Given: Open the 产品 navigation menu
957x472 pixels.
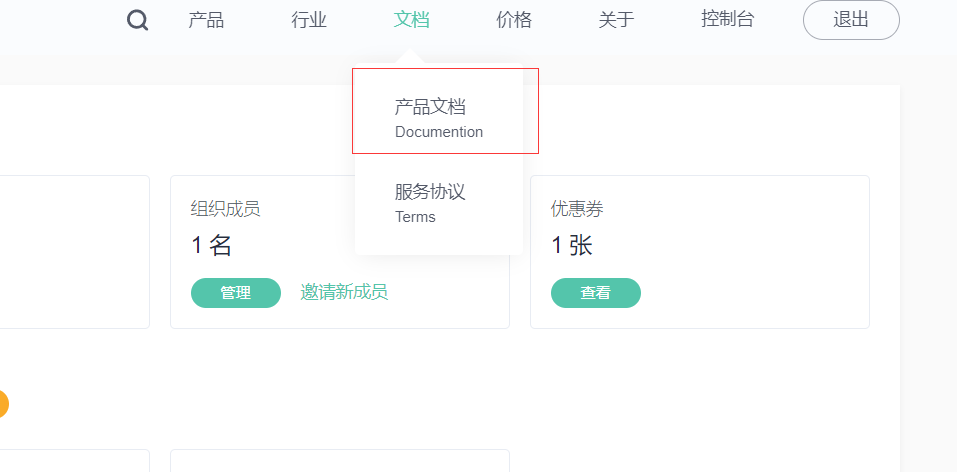Looking at the screenshot, I should point(206,20).
